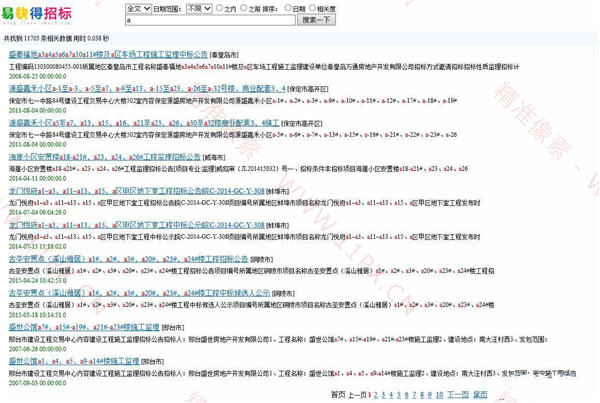Go to 上一页 previous page
600x403 pixels.
pyautogui.click(x=357, y=395)
